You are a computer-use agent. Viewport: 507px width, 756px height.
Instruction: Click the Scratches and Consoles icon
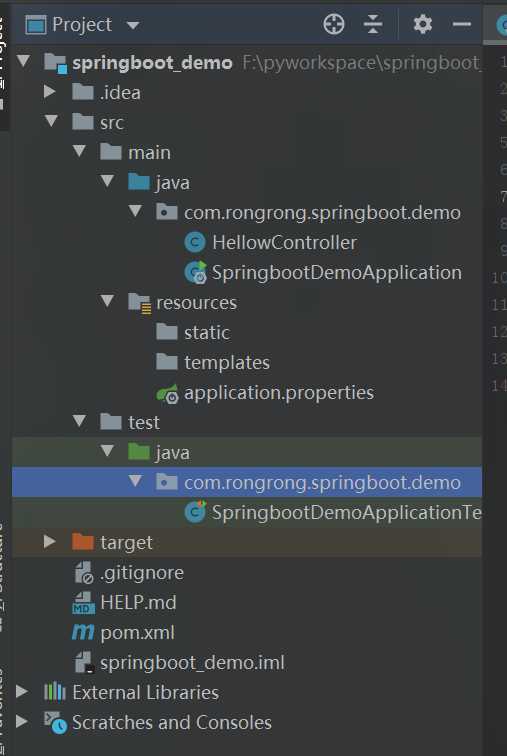click(56, 722)
